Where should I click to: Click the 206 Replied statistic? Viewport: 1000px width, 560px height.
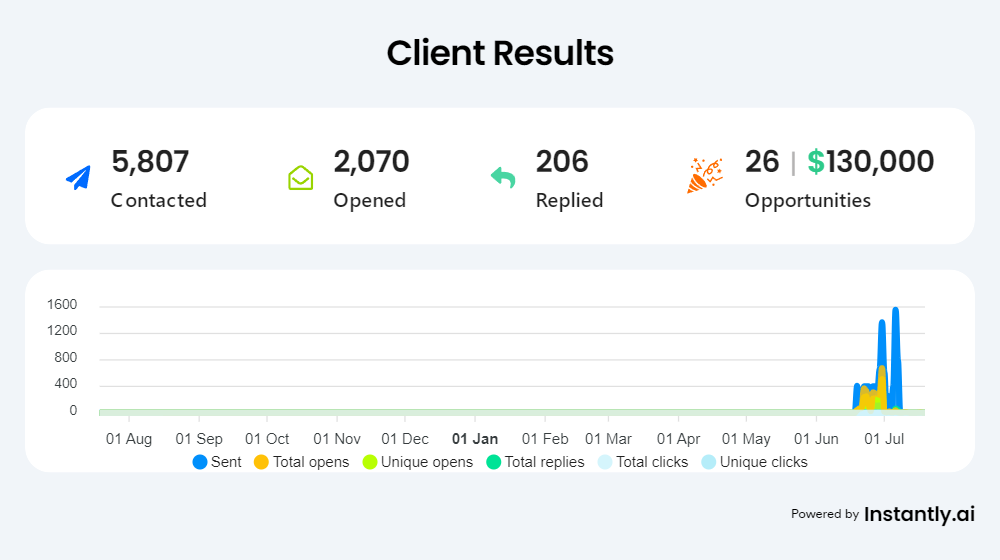(562, 161)
